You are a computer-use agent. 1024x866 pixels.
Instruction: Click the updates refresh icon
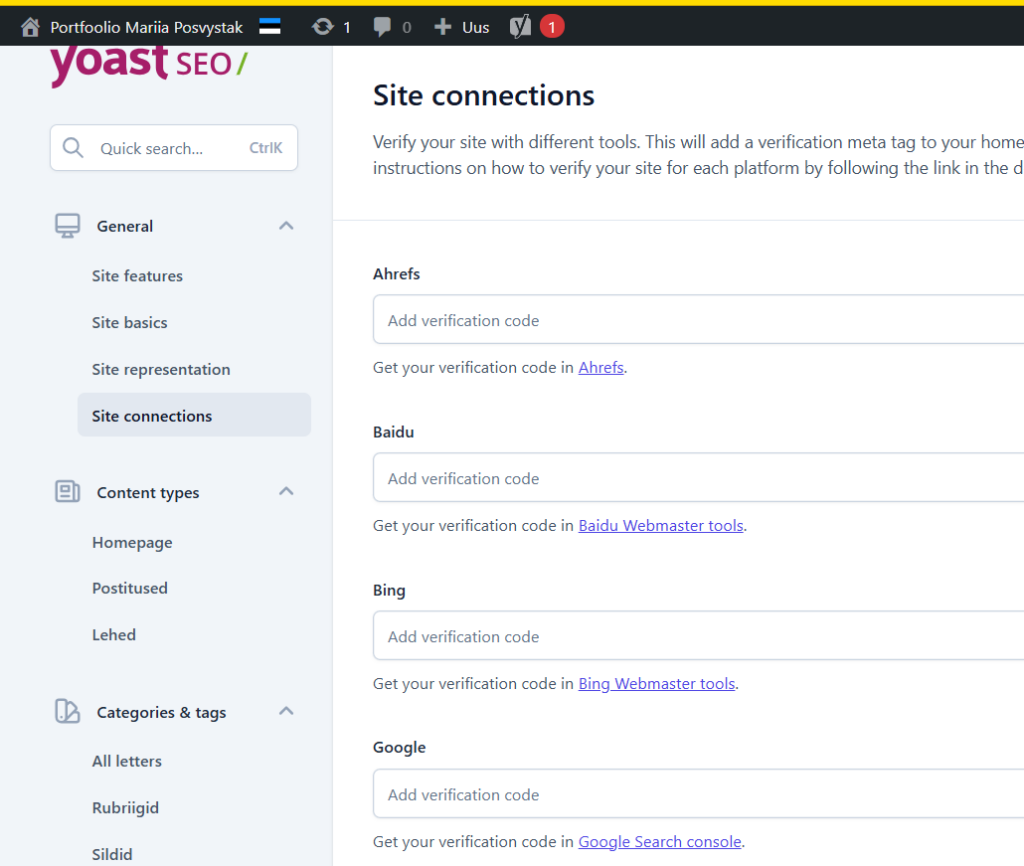(x=322, y=27)
